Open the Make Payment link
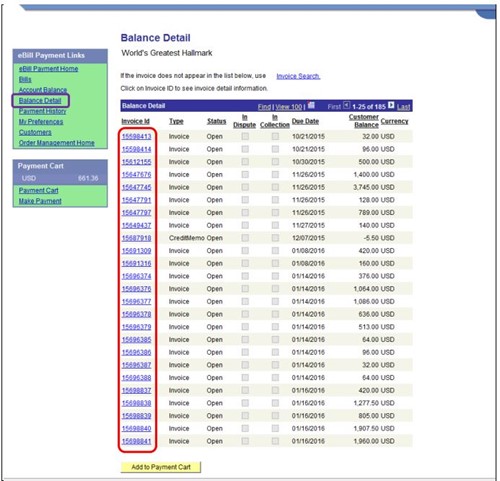Viewport: 500px width, 481px height. tap(40, 201)
